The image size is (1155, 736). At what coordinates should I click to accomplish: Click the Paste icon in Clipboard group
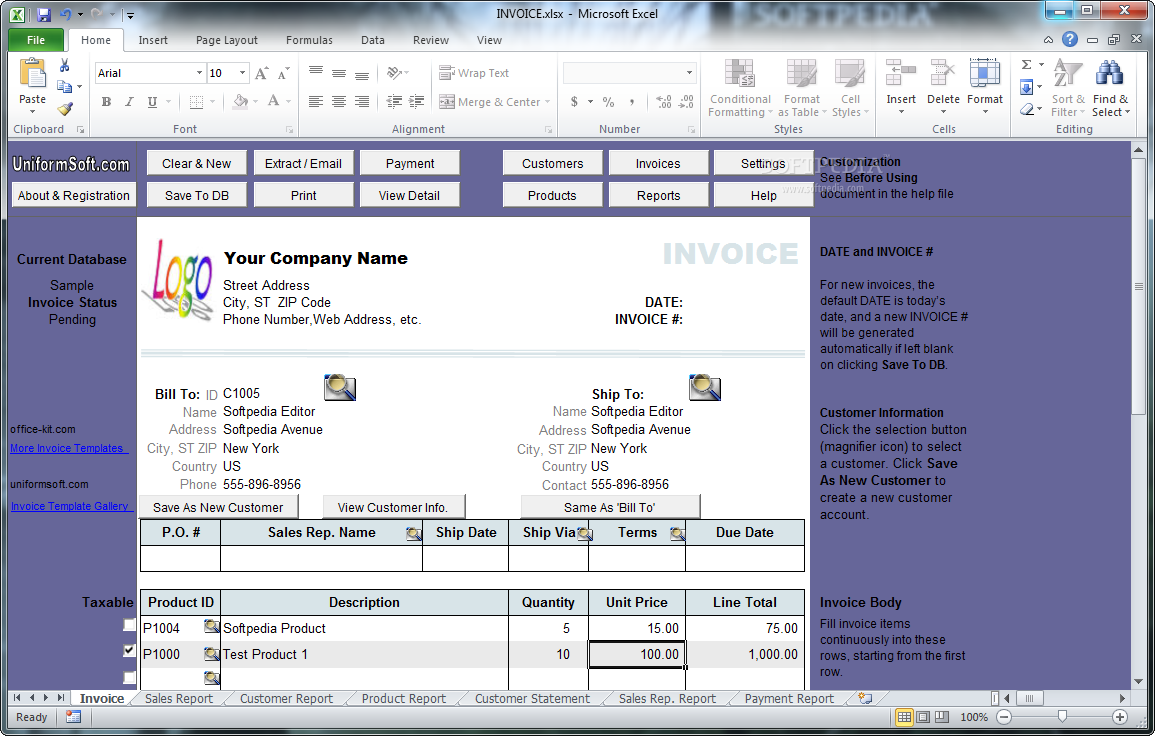coord(32,75)
